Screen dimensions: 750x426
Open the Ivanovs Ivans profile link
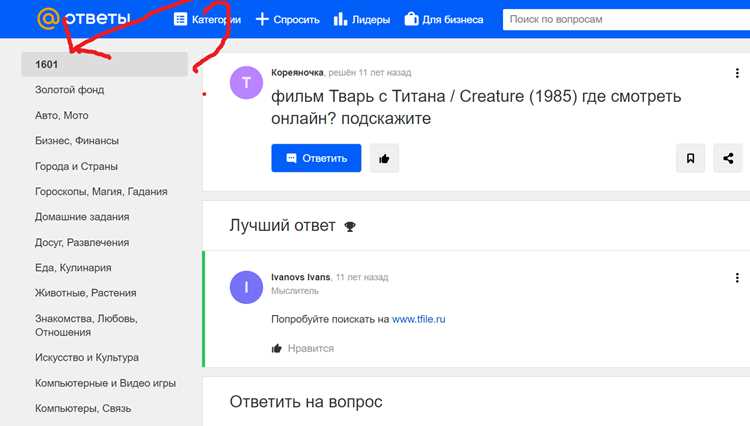point(300,277)
